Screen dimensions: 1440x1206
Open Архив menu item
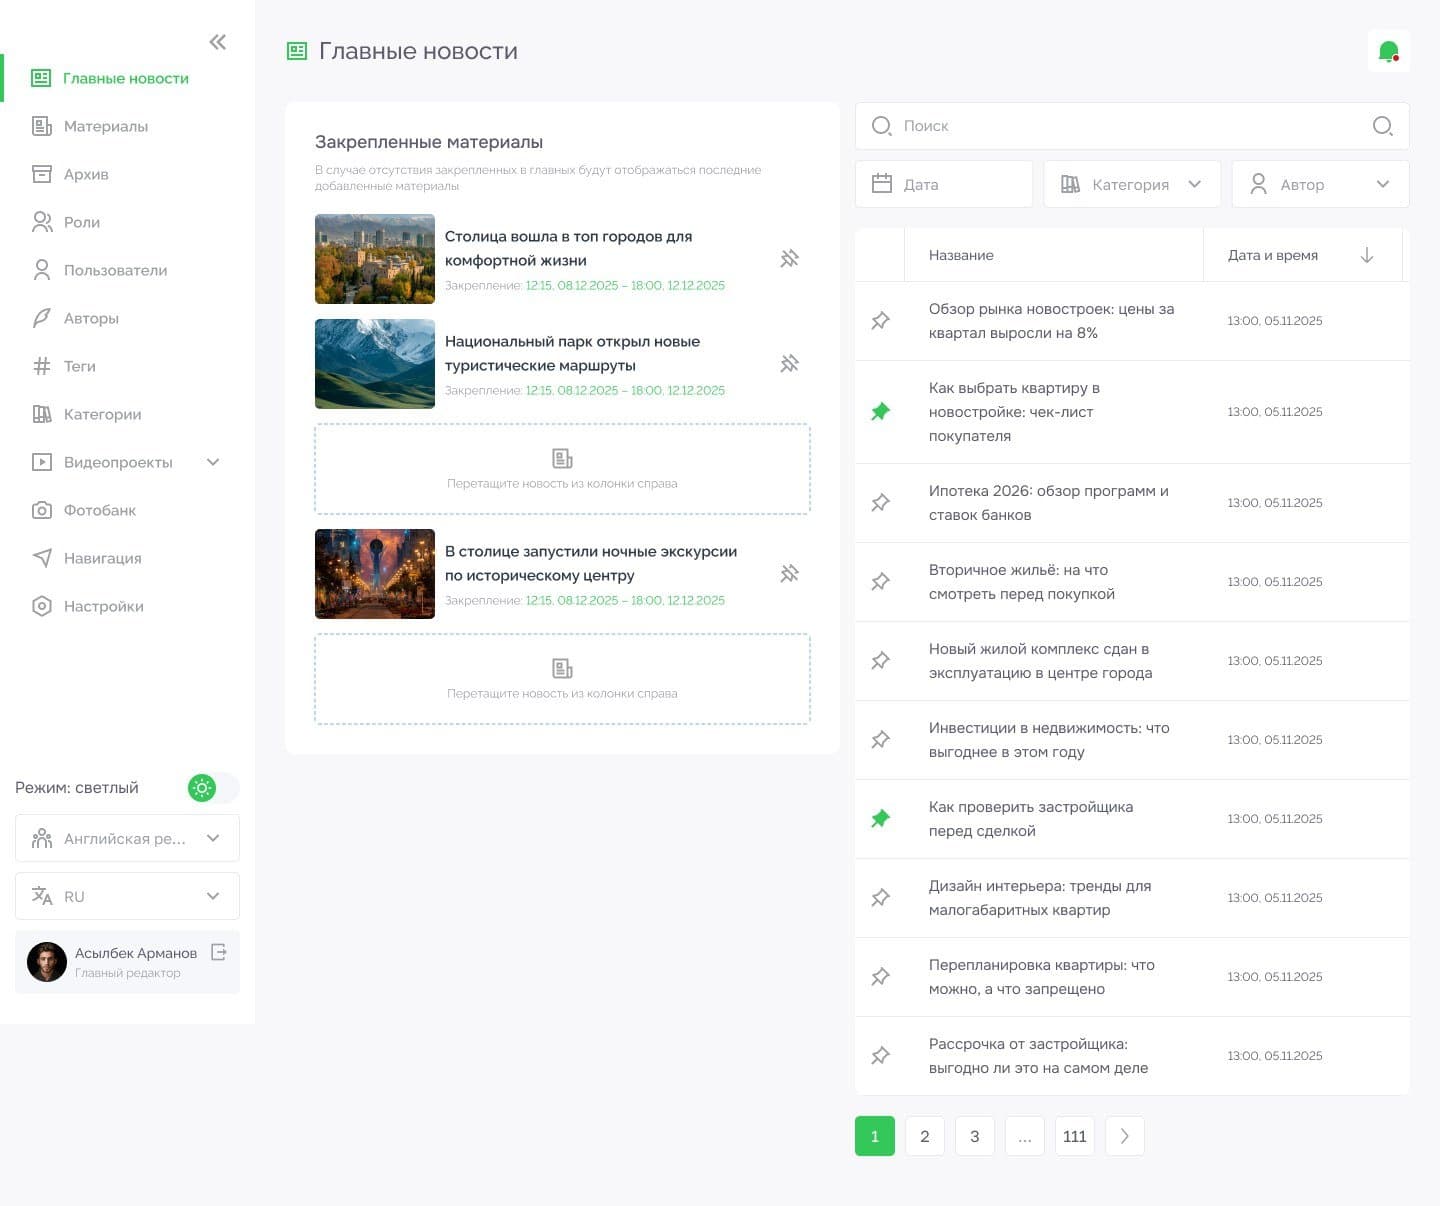click(x=127, y=174)
